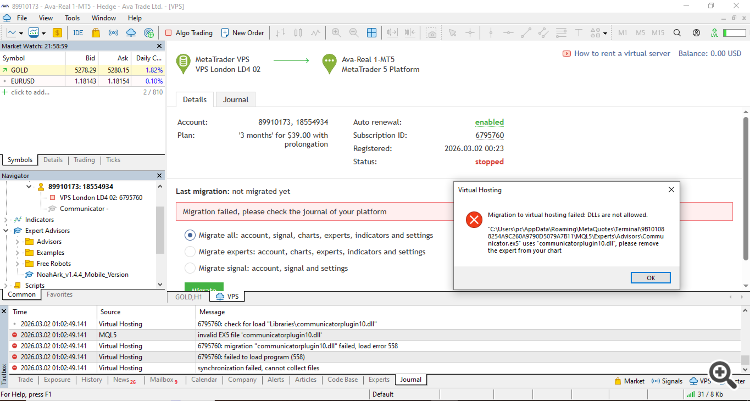Screen dimensions: 750x401
Task: Select 'Migrate experts' radio option
Action: pyautogui.click(x=190, y=252)
